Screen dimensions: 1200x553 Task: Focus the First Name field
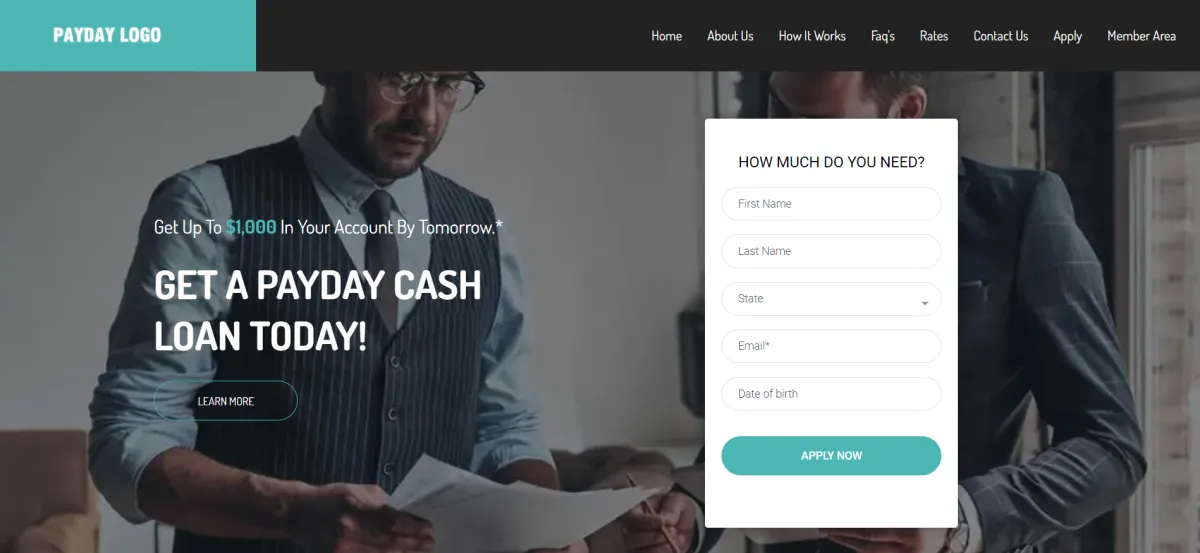(831, 204)
